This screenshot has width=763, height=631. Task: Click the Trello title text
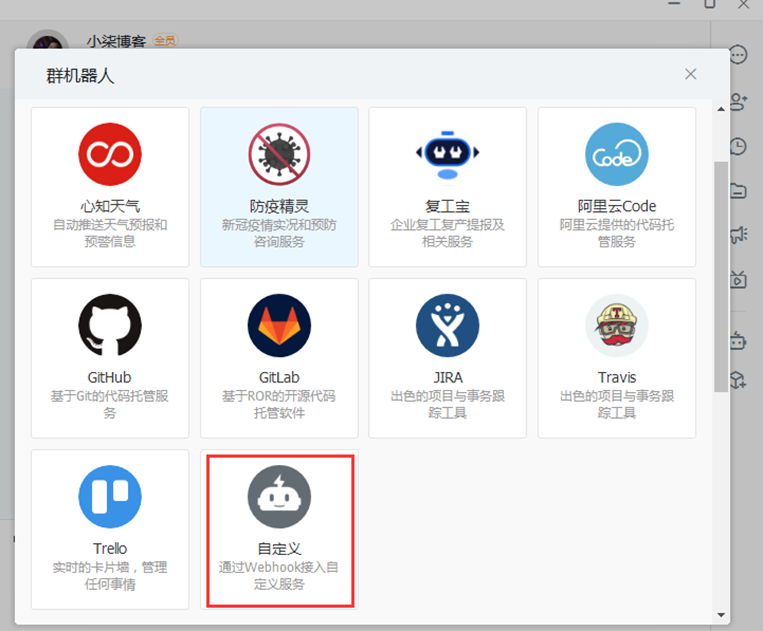click(110, 549)
